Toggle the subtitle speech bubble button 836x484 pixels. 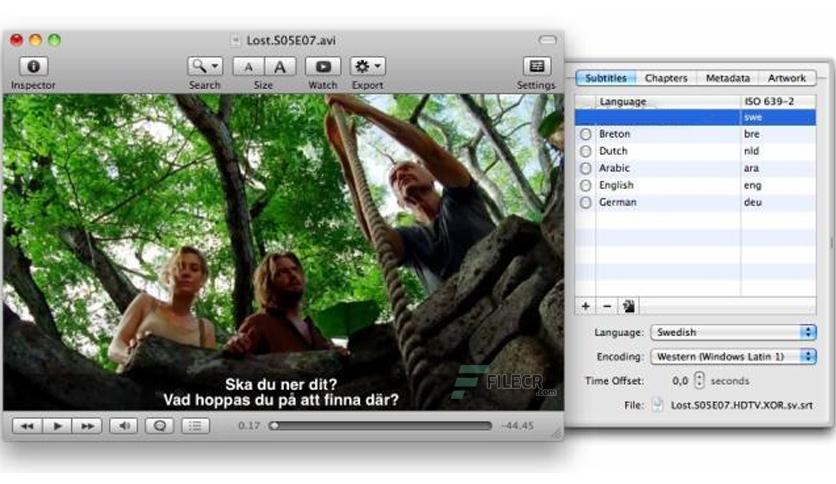tap(159, 425)
